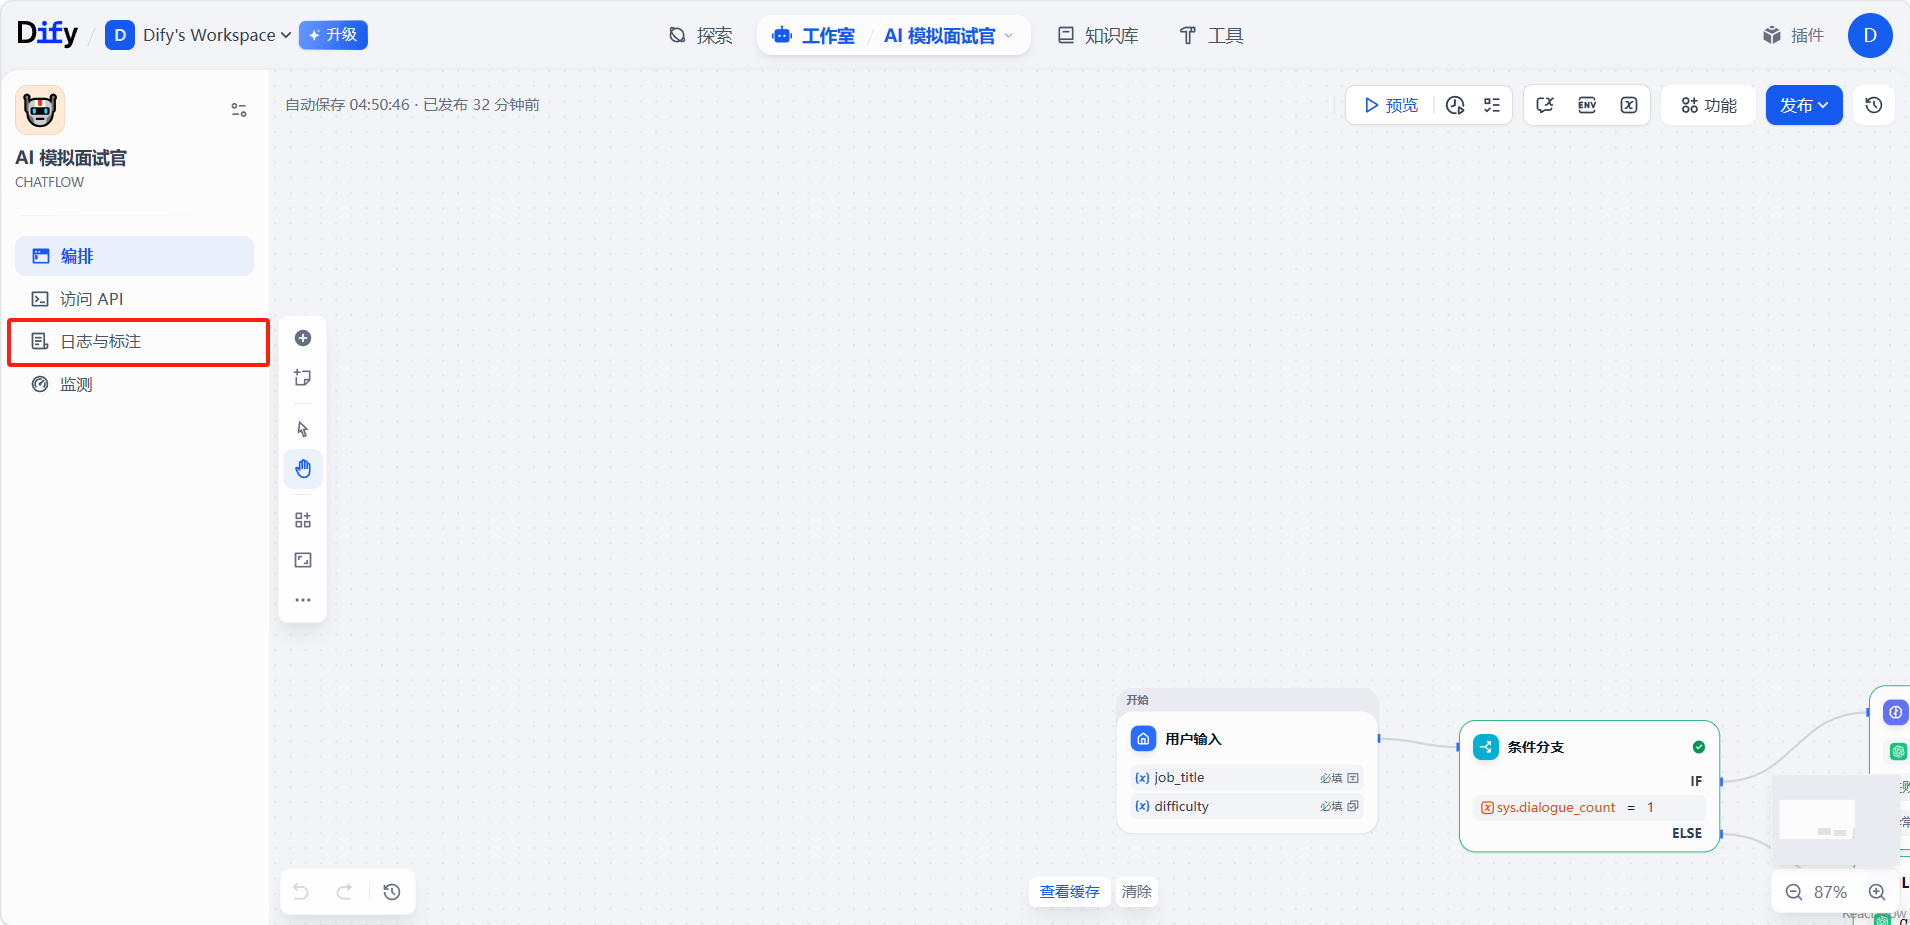The width and height of the screenshot is (1910, 925).
Task: Click the zoom in magnifier icon
Action: click(x=1877, y=892)
